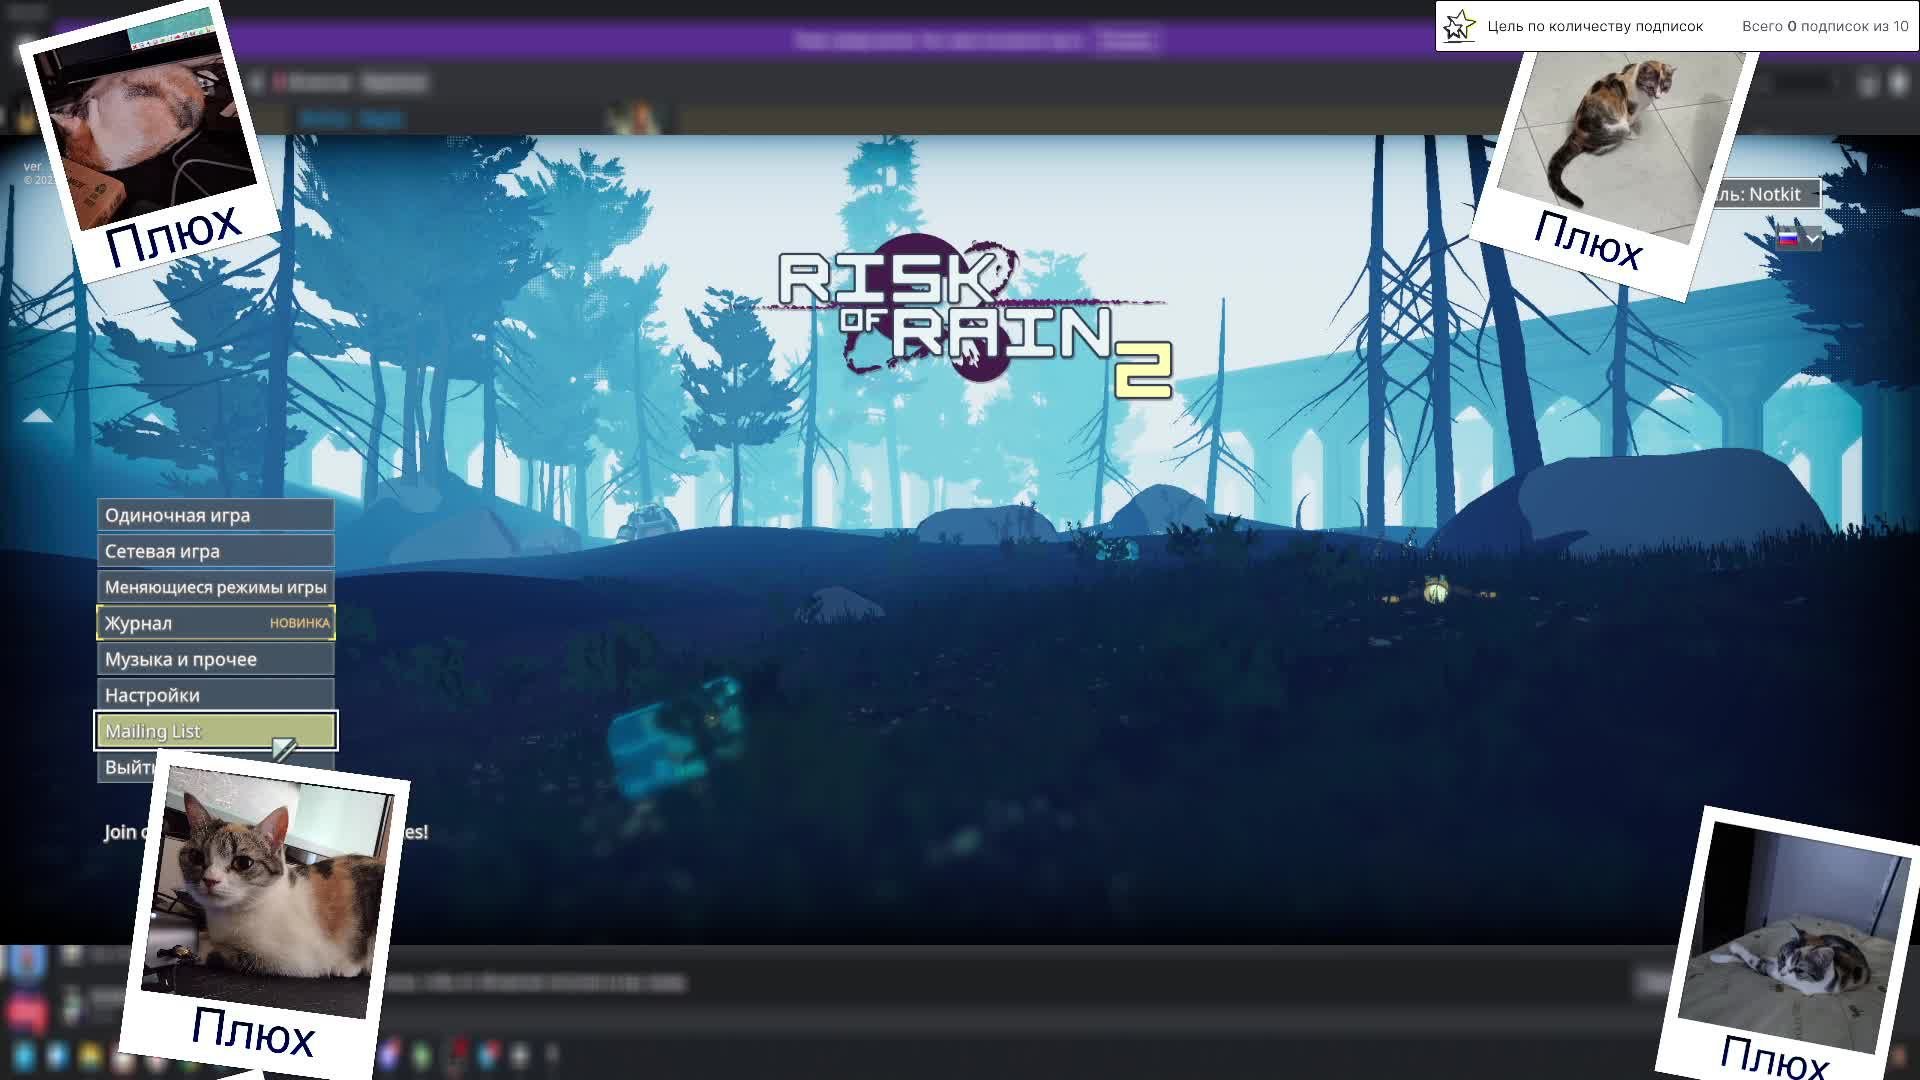This screenshot has width=1920, height=1080.
Task: Open Музыка и прочее menu item
Action: coord(215,659)
